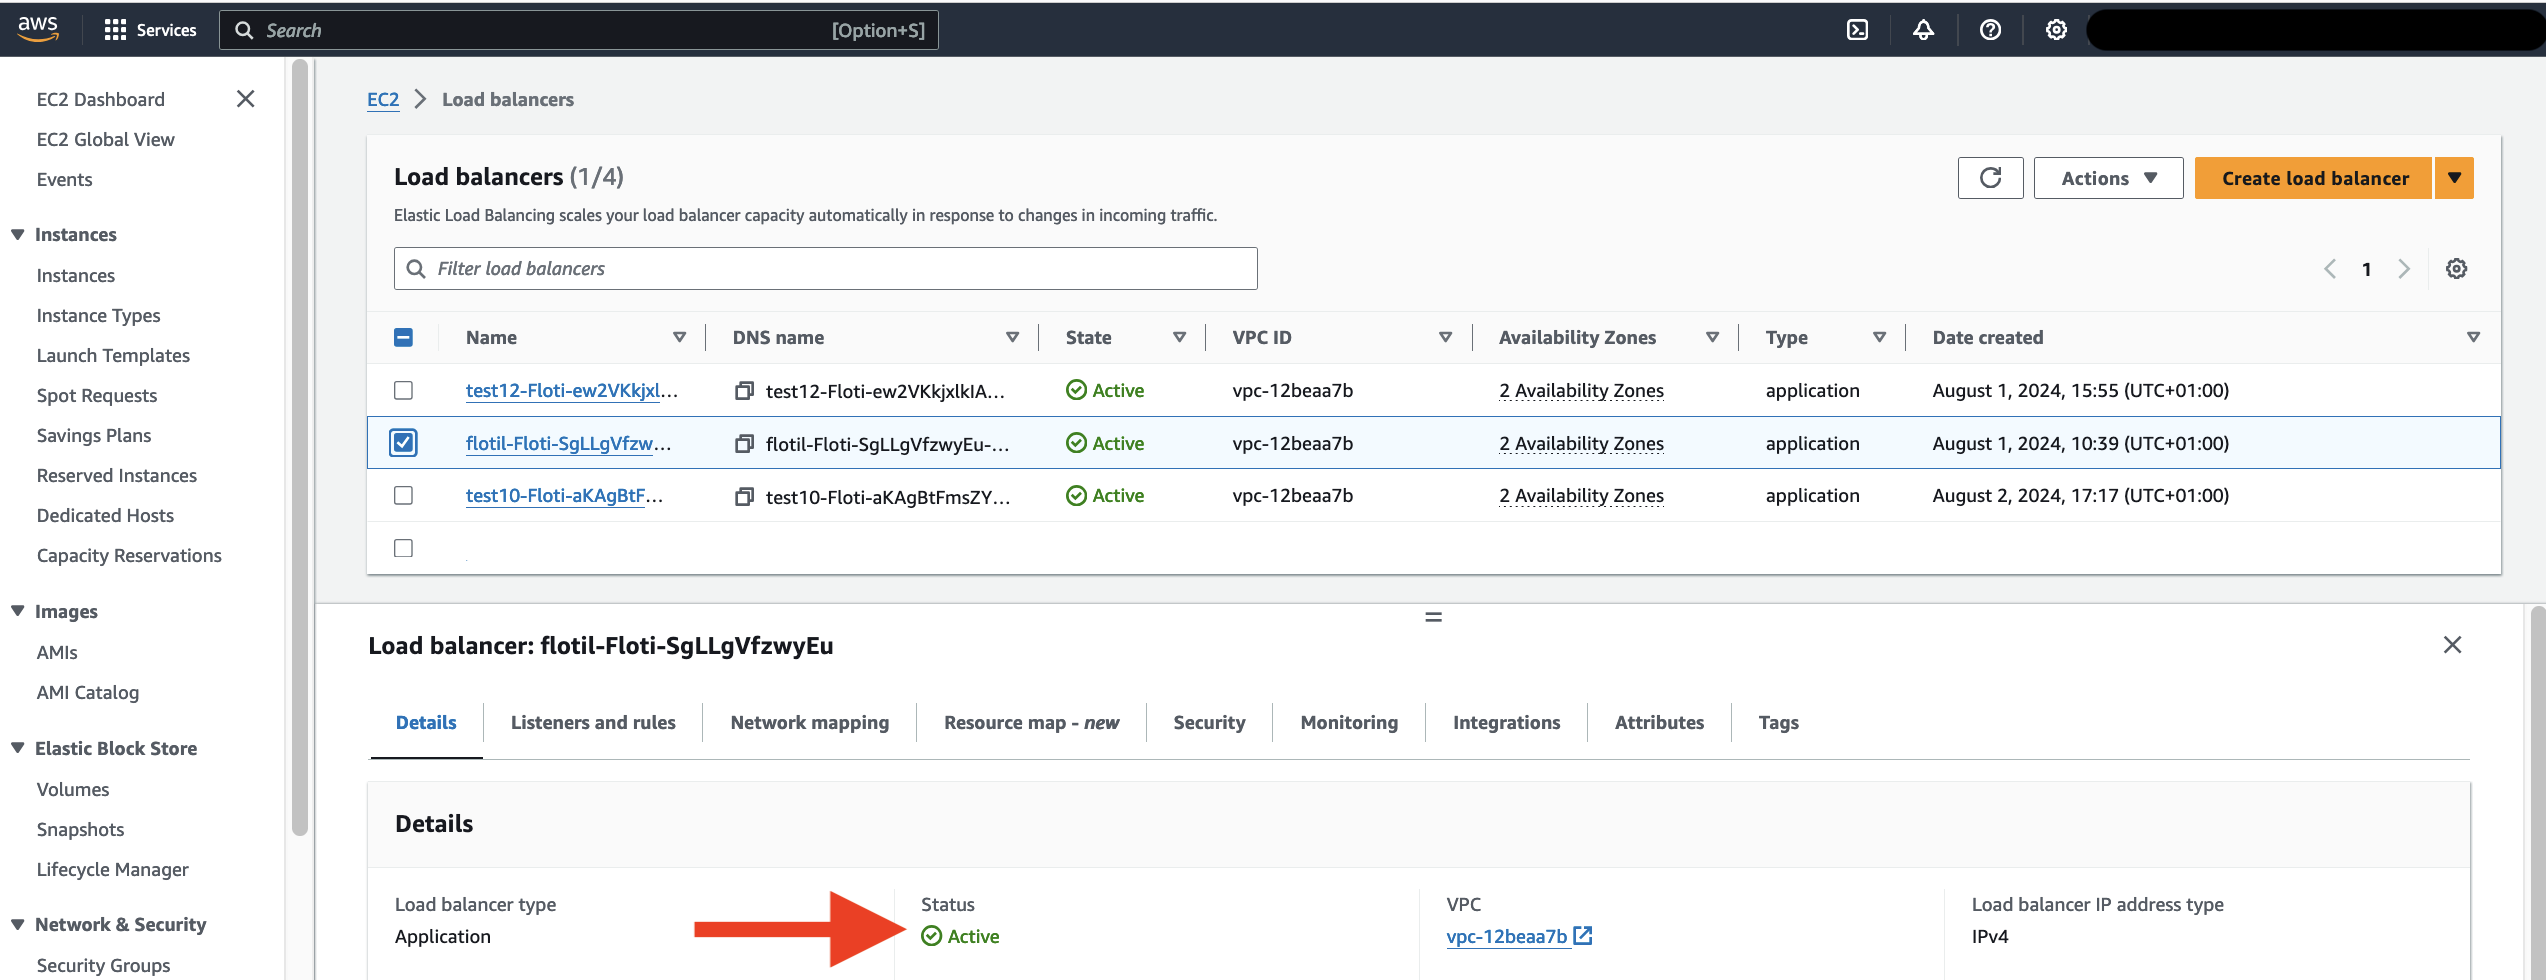Sort by the State column arrow
2546x980 pixels.
[1179, 337]
